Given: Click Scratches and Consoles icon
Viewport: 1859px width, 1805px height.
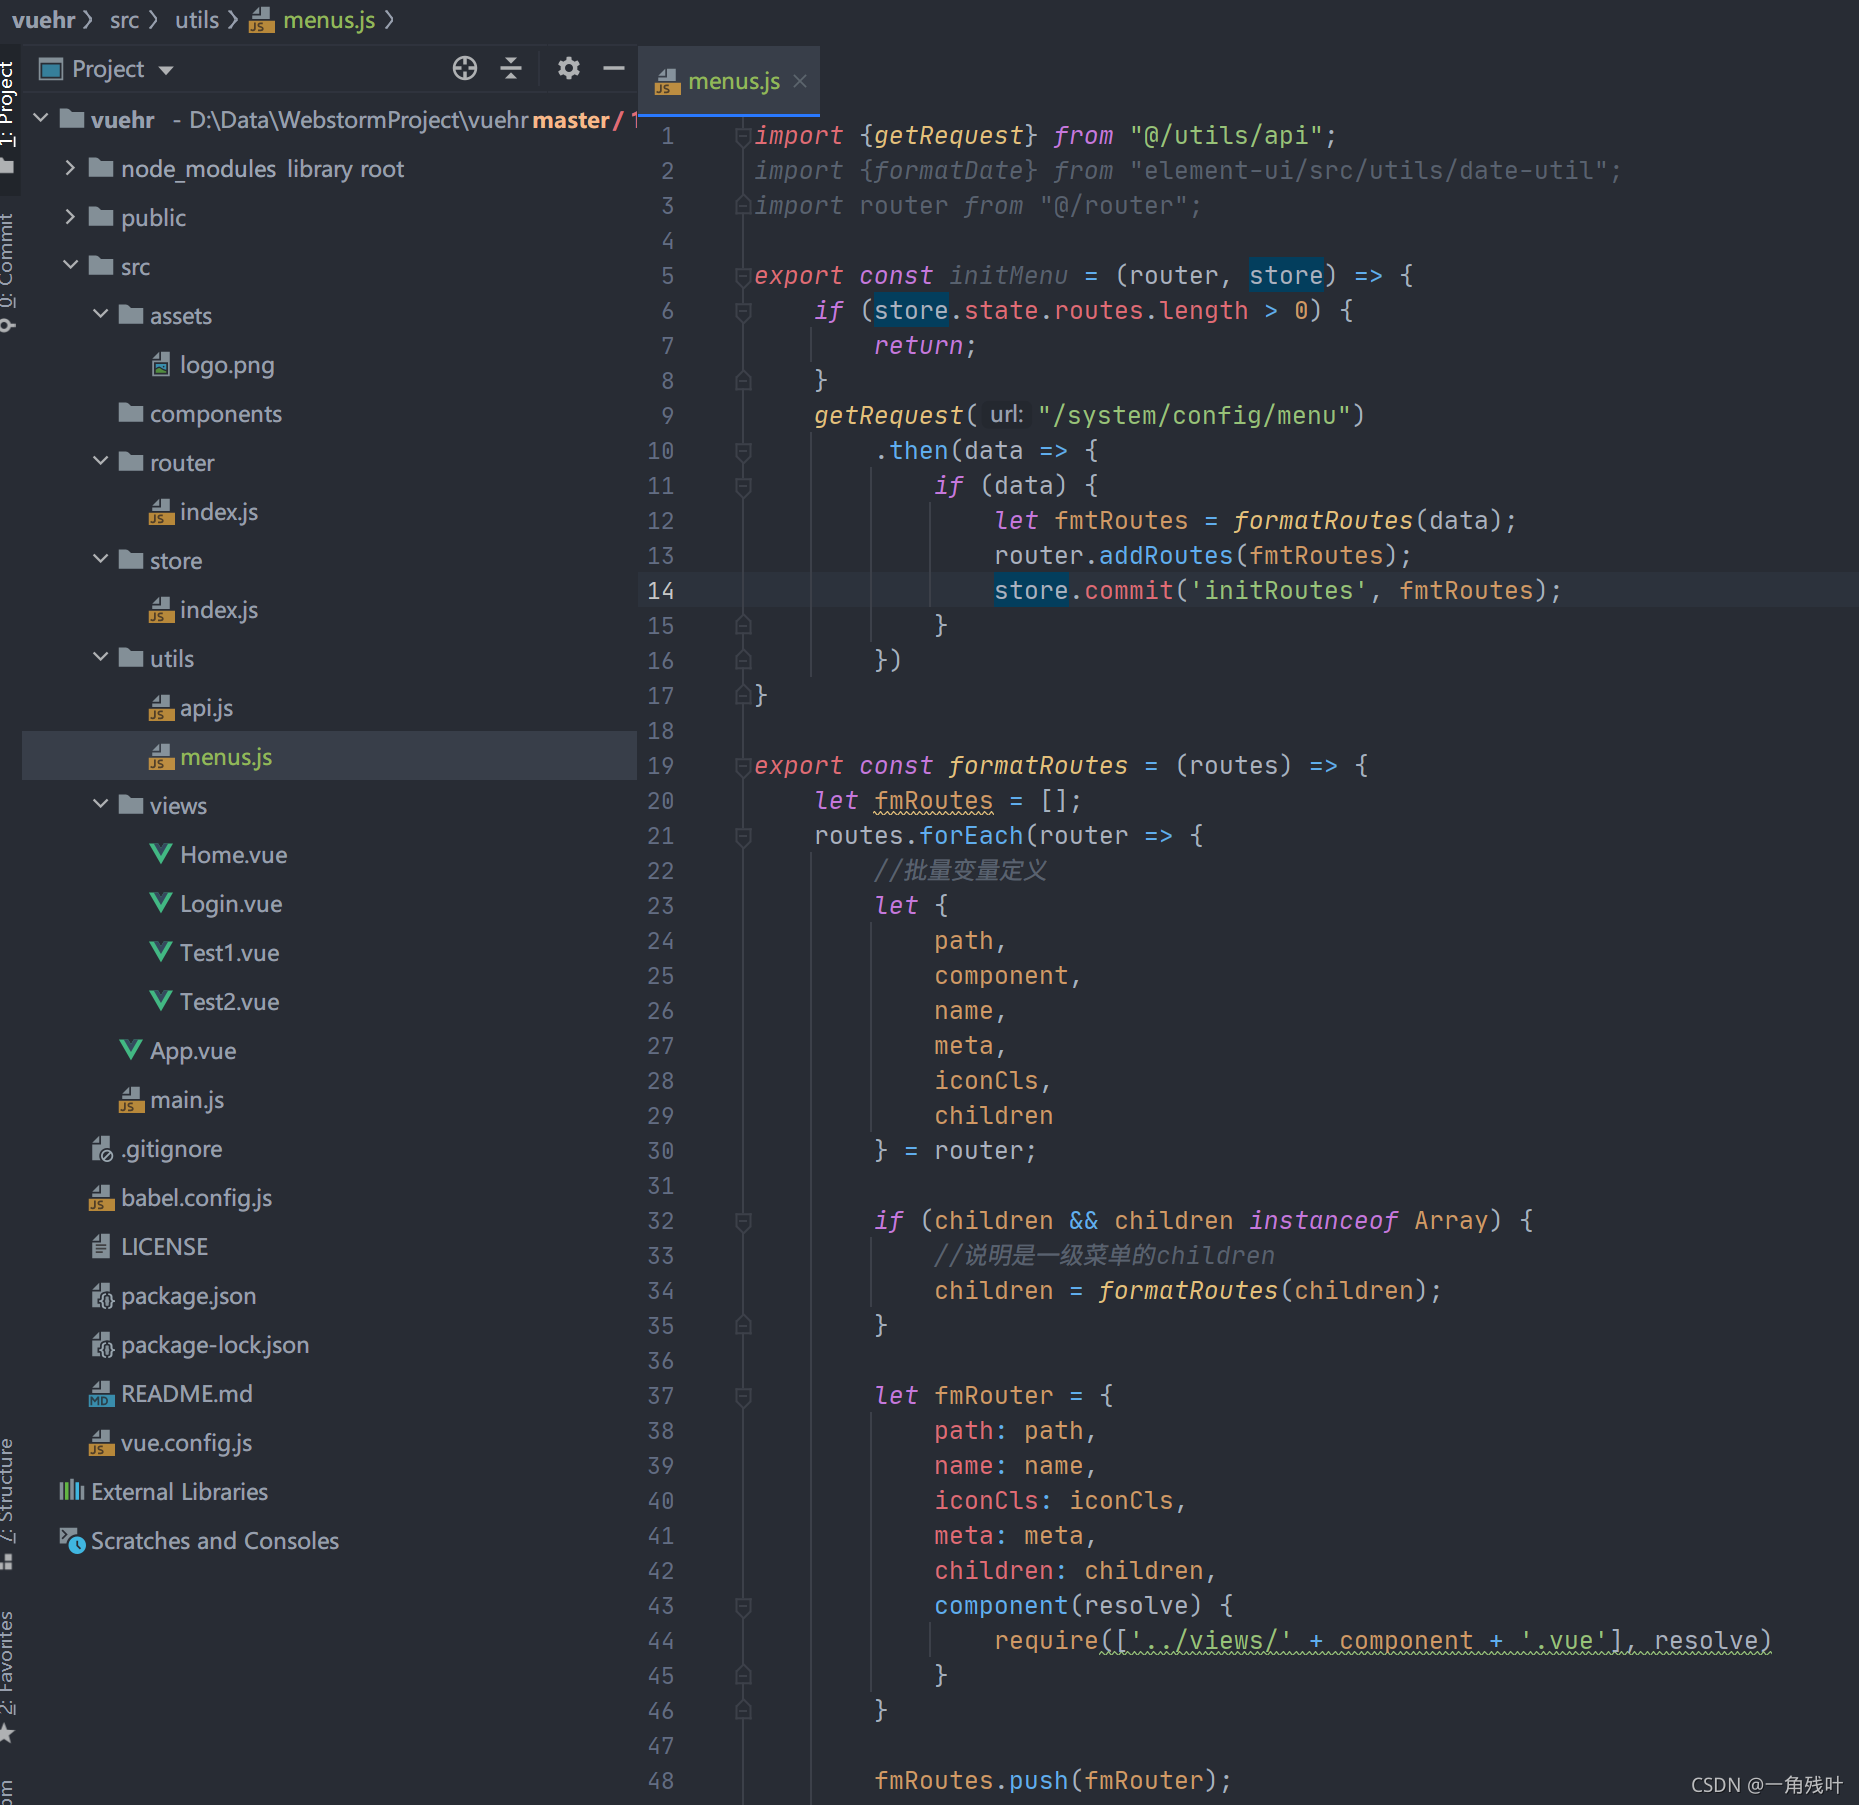Looking at the screenshot, I should pos(72,1540).
